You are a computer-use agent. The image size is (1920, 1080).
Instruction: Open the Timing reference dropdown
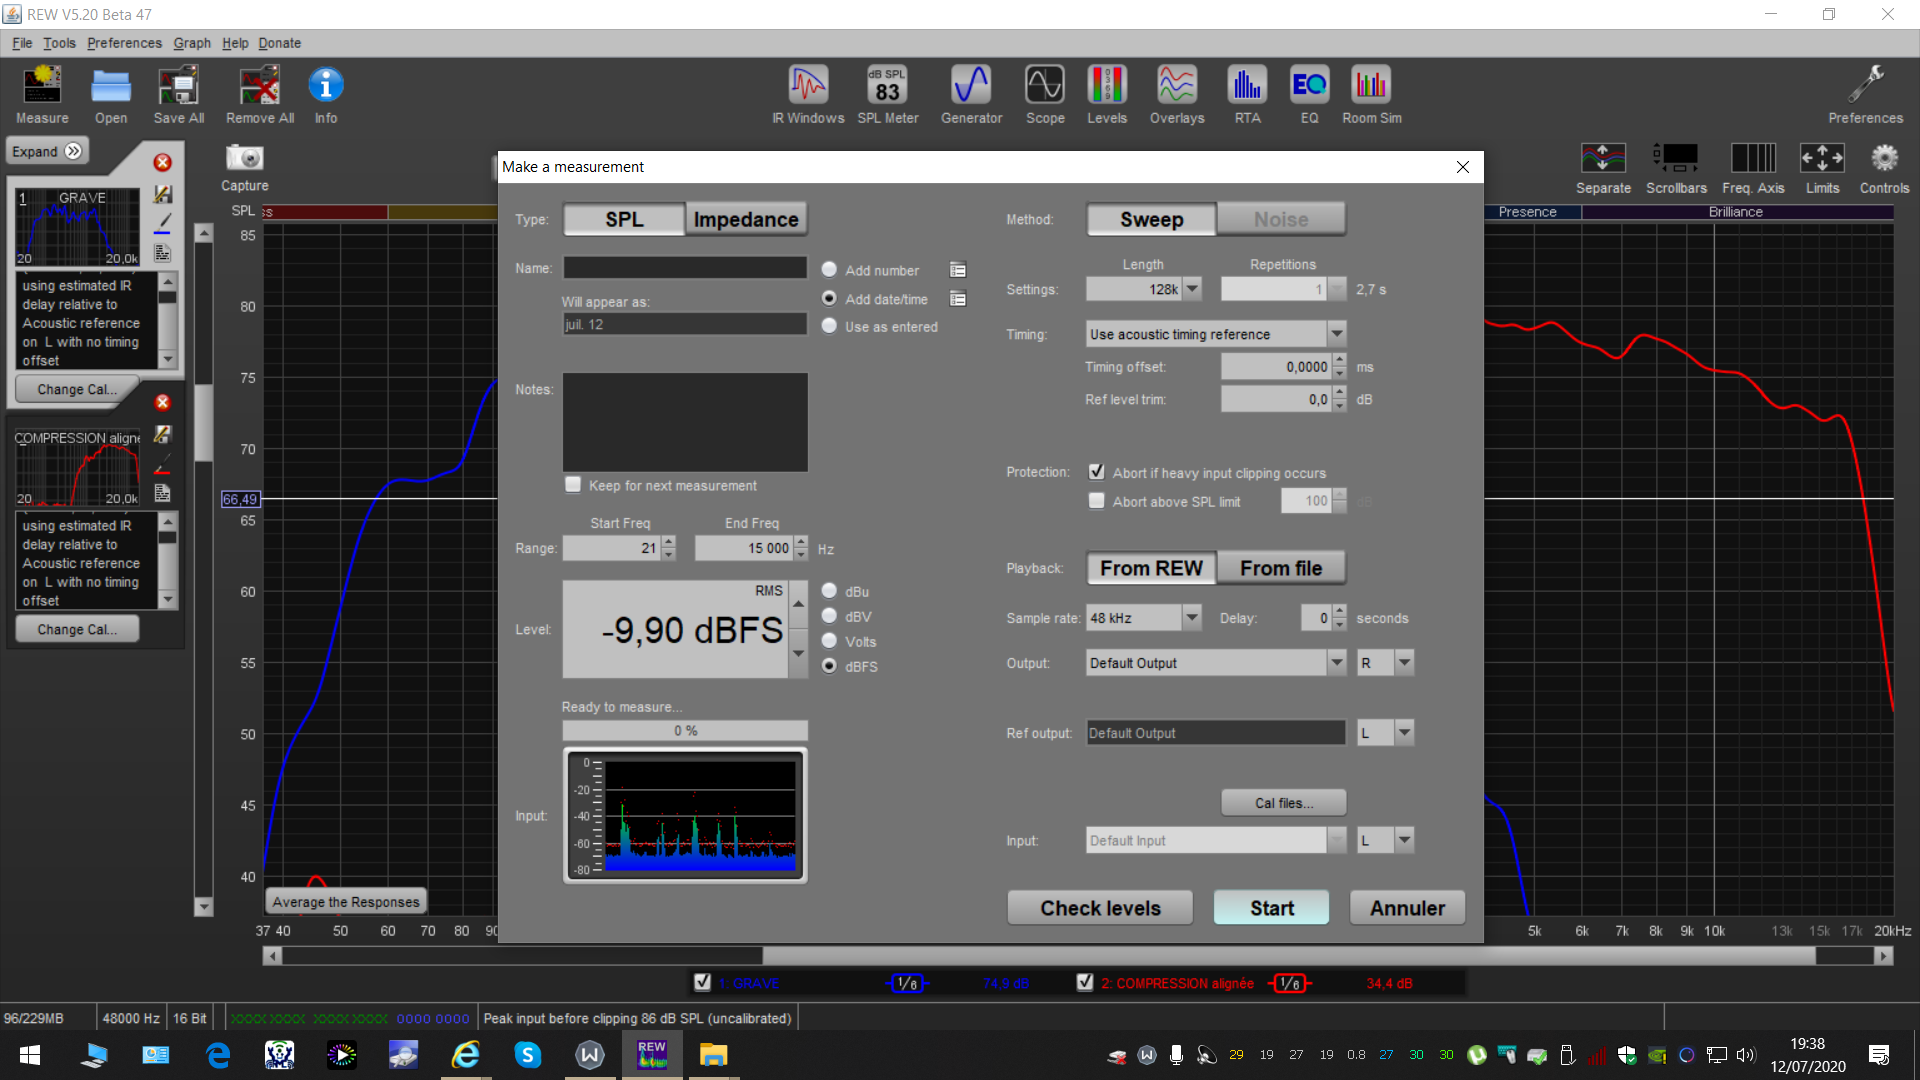point(1336,333)
